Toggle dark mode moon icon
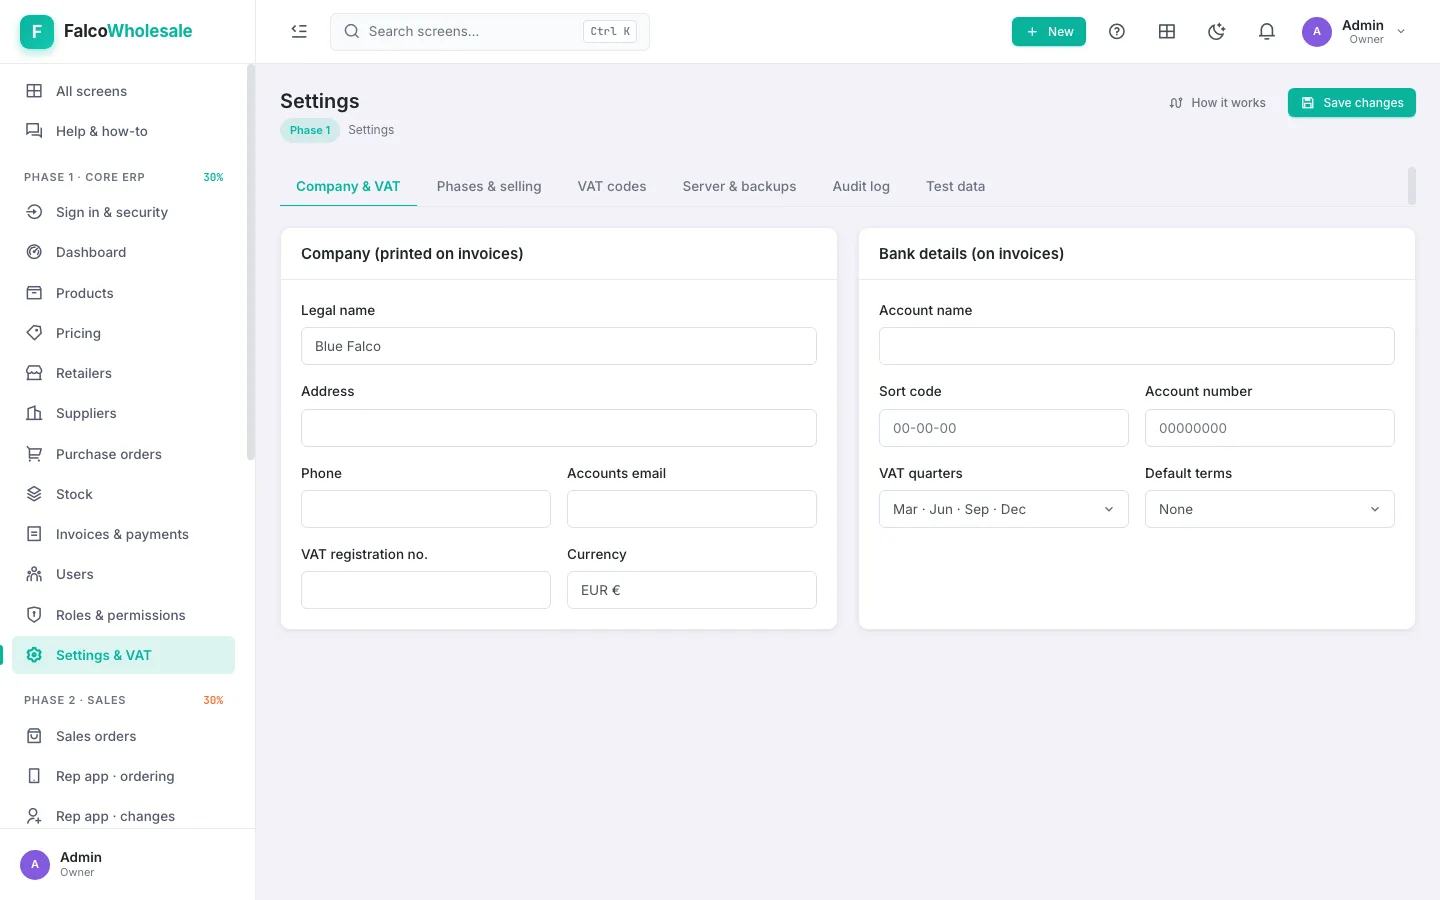 [1217, 31]
